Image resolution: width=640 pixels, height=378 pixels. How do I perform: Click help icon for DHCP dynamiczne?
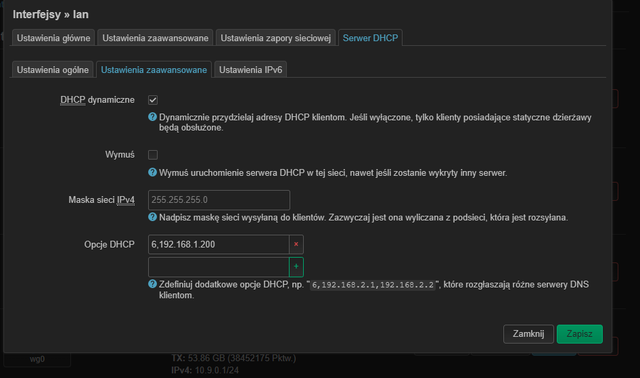[x=152, y=117]
